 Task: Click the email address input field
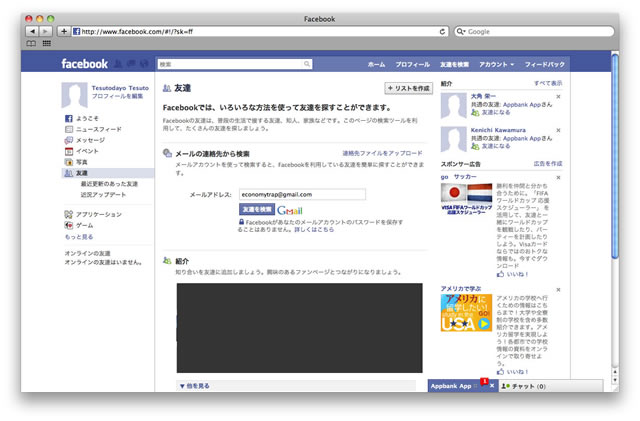coord(302,195)
